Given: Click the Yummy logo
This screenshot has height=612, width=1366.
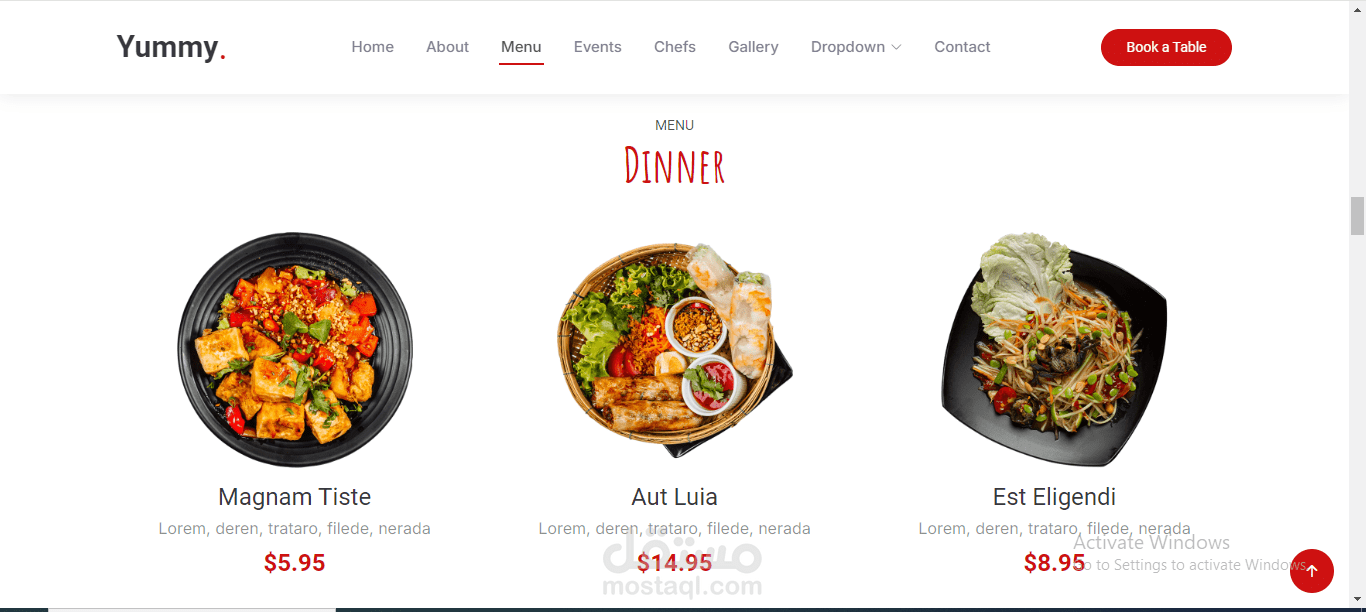Looking at the screenshot, I should [171, 47].
